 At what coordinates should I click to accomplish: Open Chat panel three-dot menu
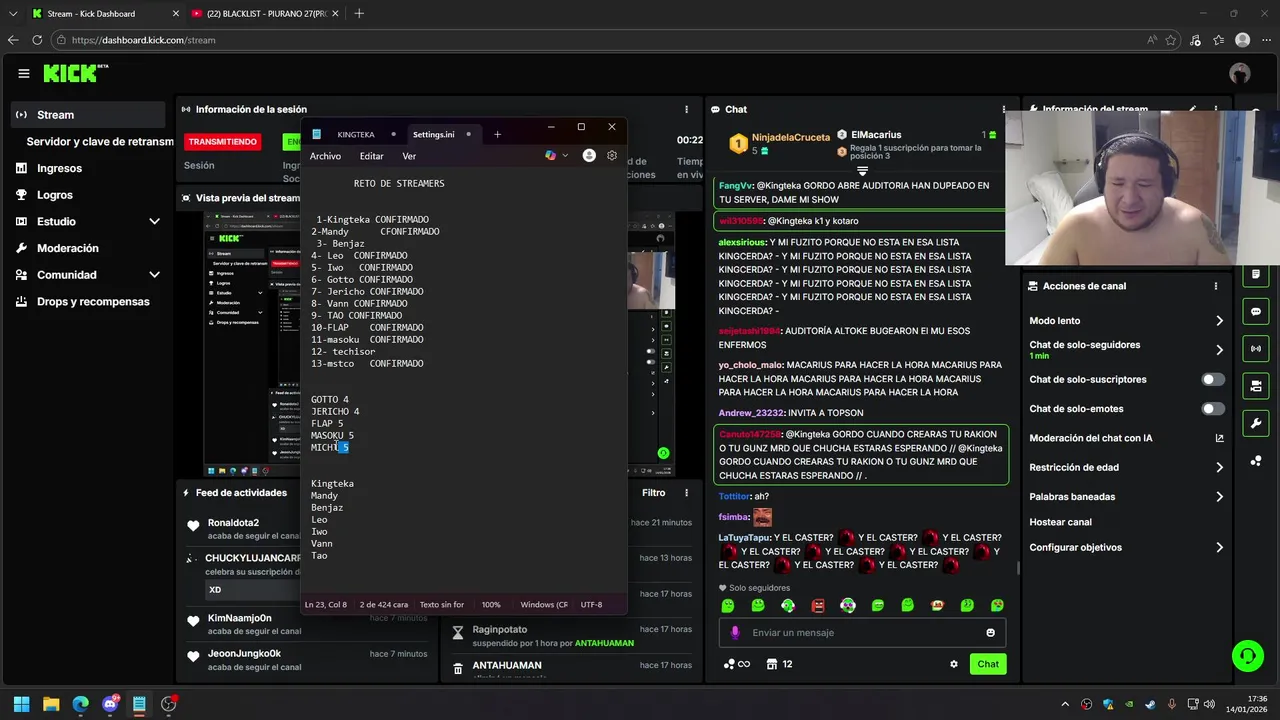point(1004,109)
